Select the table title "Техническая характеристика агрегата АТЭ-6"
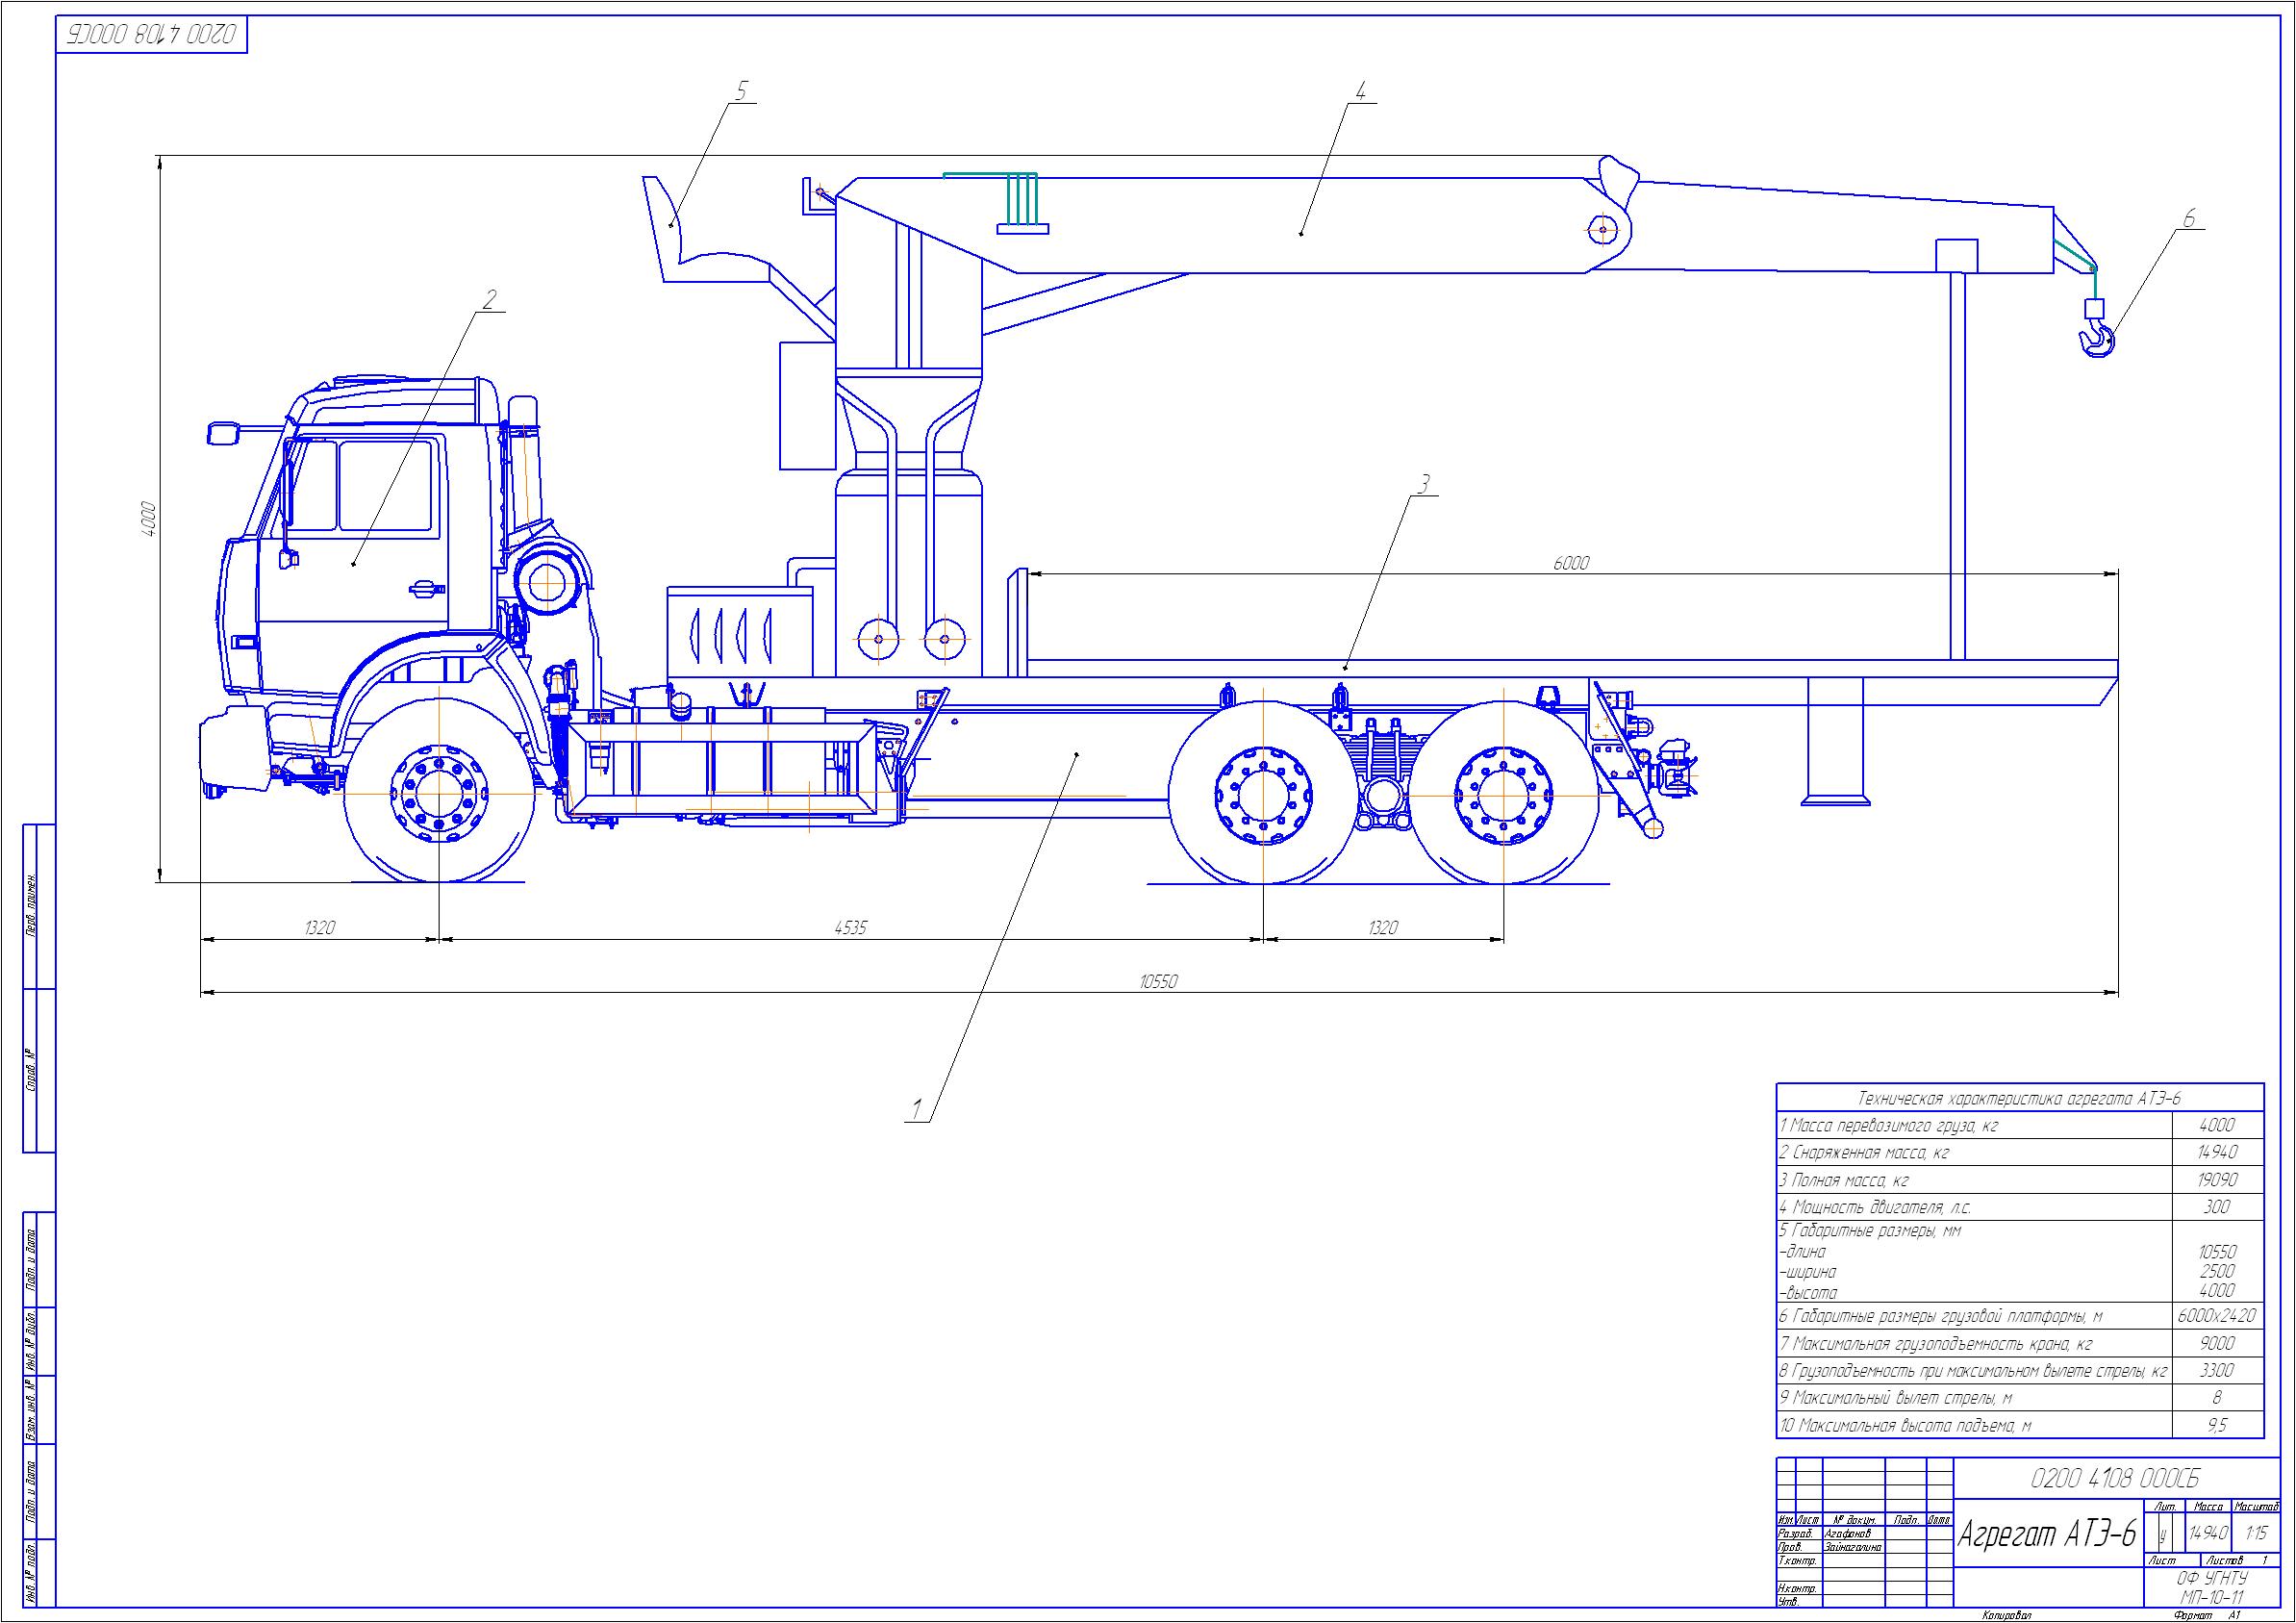This screenshot has height=1623, width=2296. [2018, 1099]
